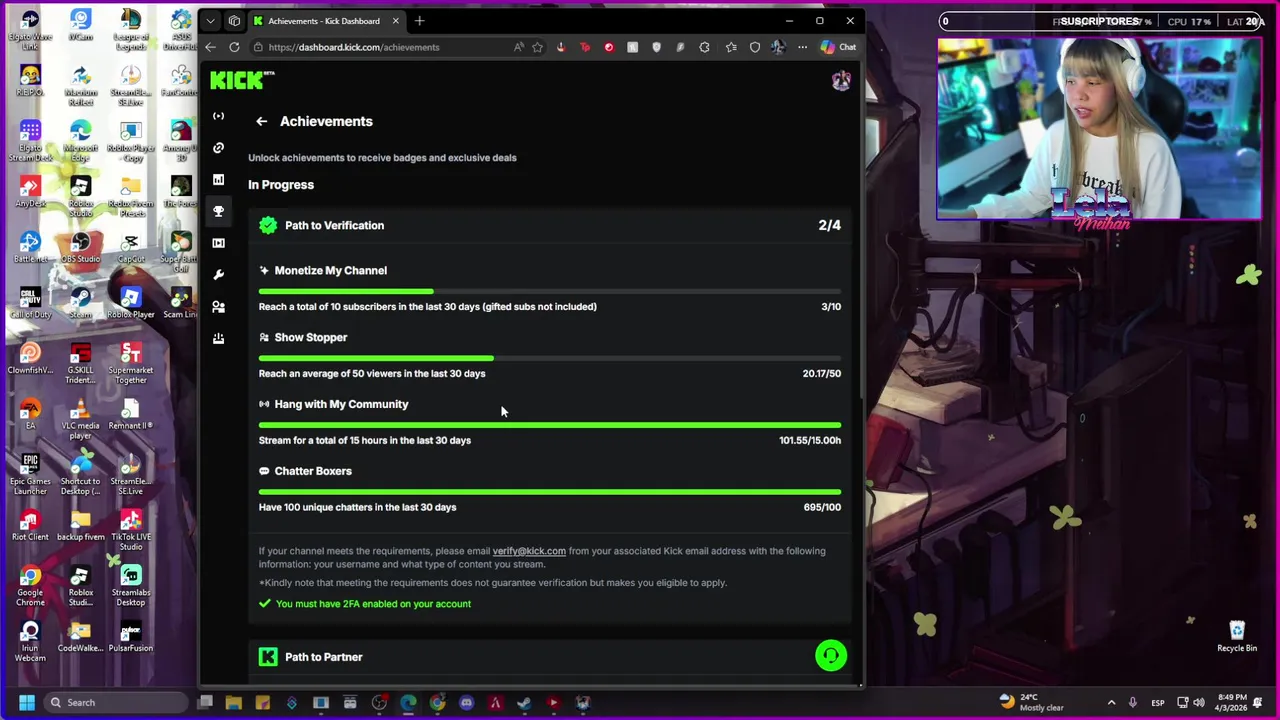Open the tools wrench icon in Kick sidebar
Viewport: 1280px width, 720px height.
pyautogui.click(x=218, y=275)
